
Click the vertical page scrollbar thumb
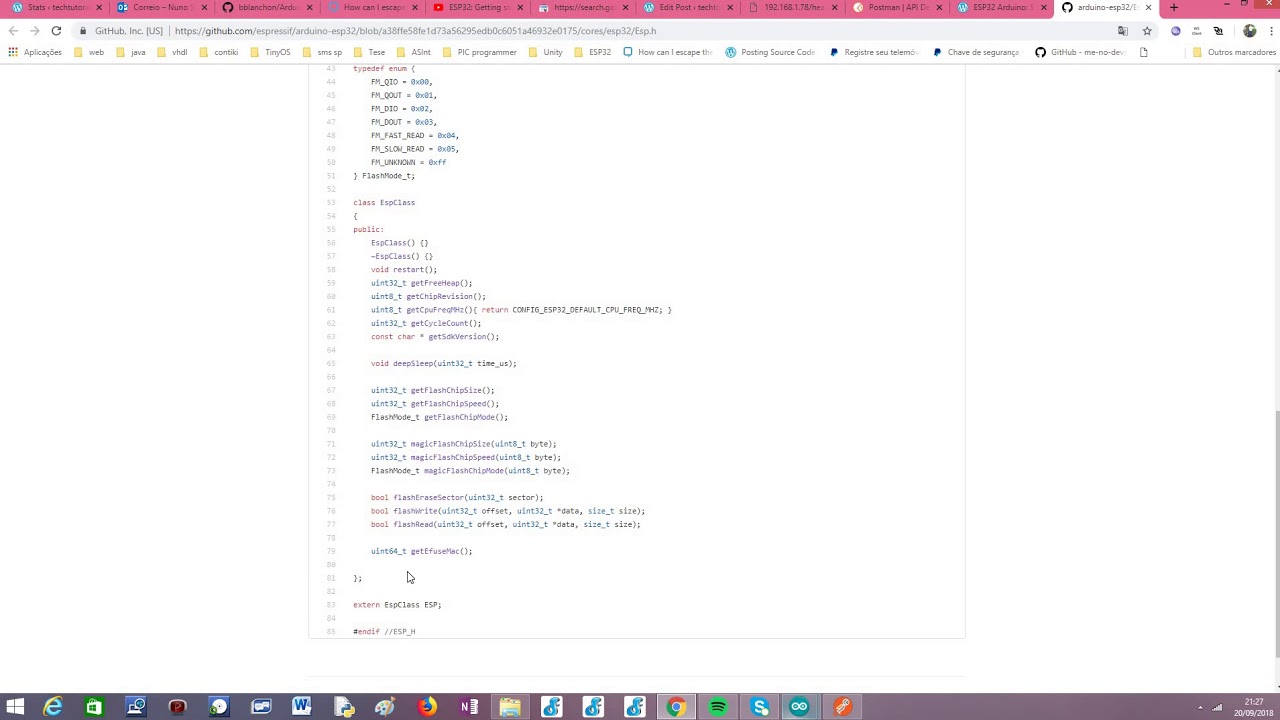tap(1276, 533)
